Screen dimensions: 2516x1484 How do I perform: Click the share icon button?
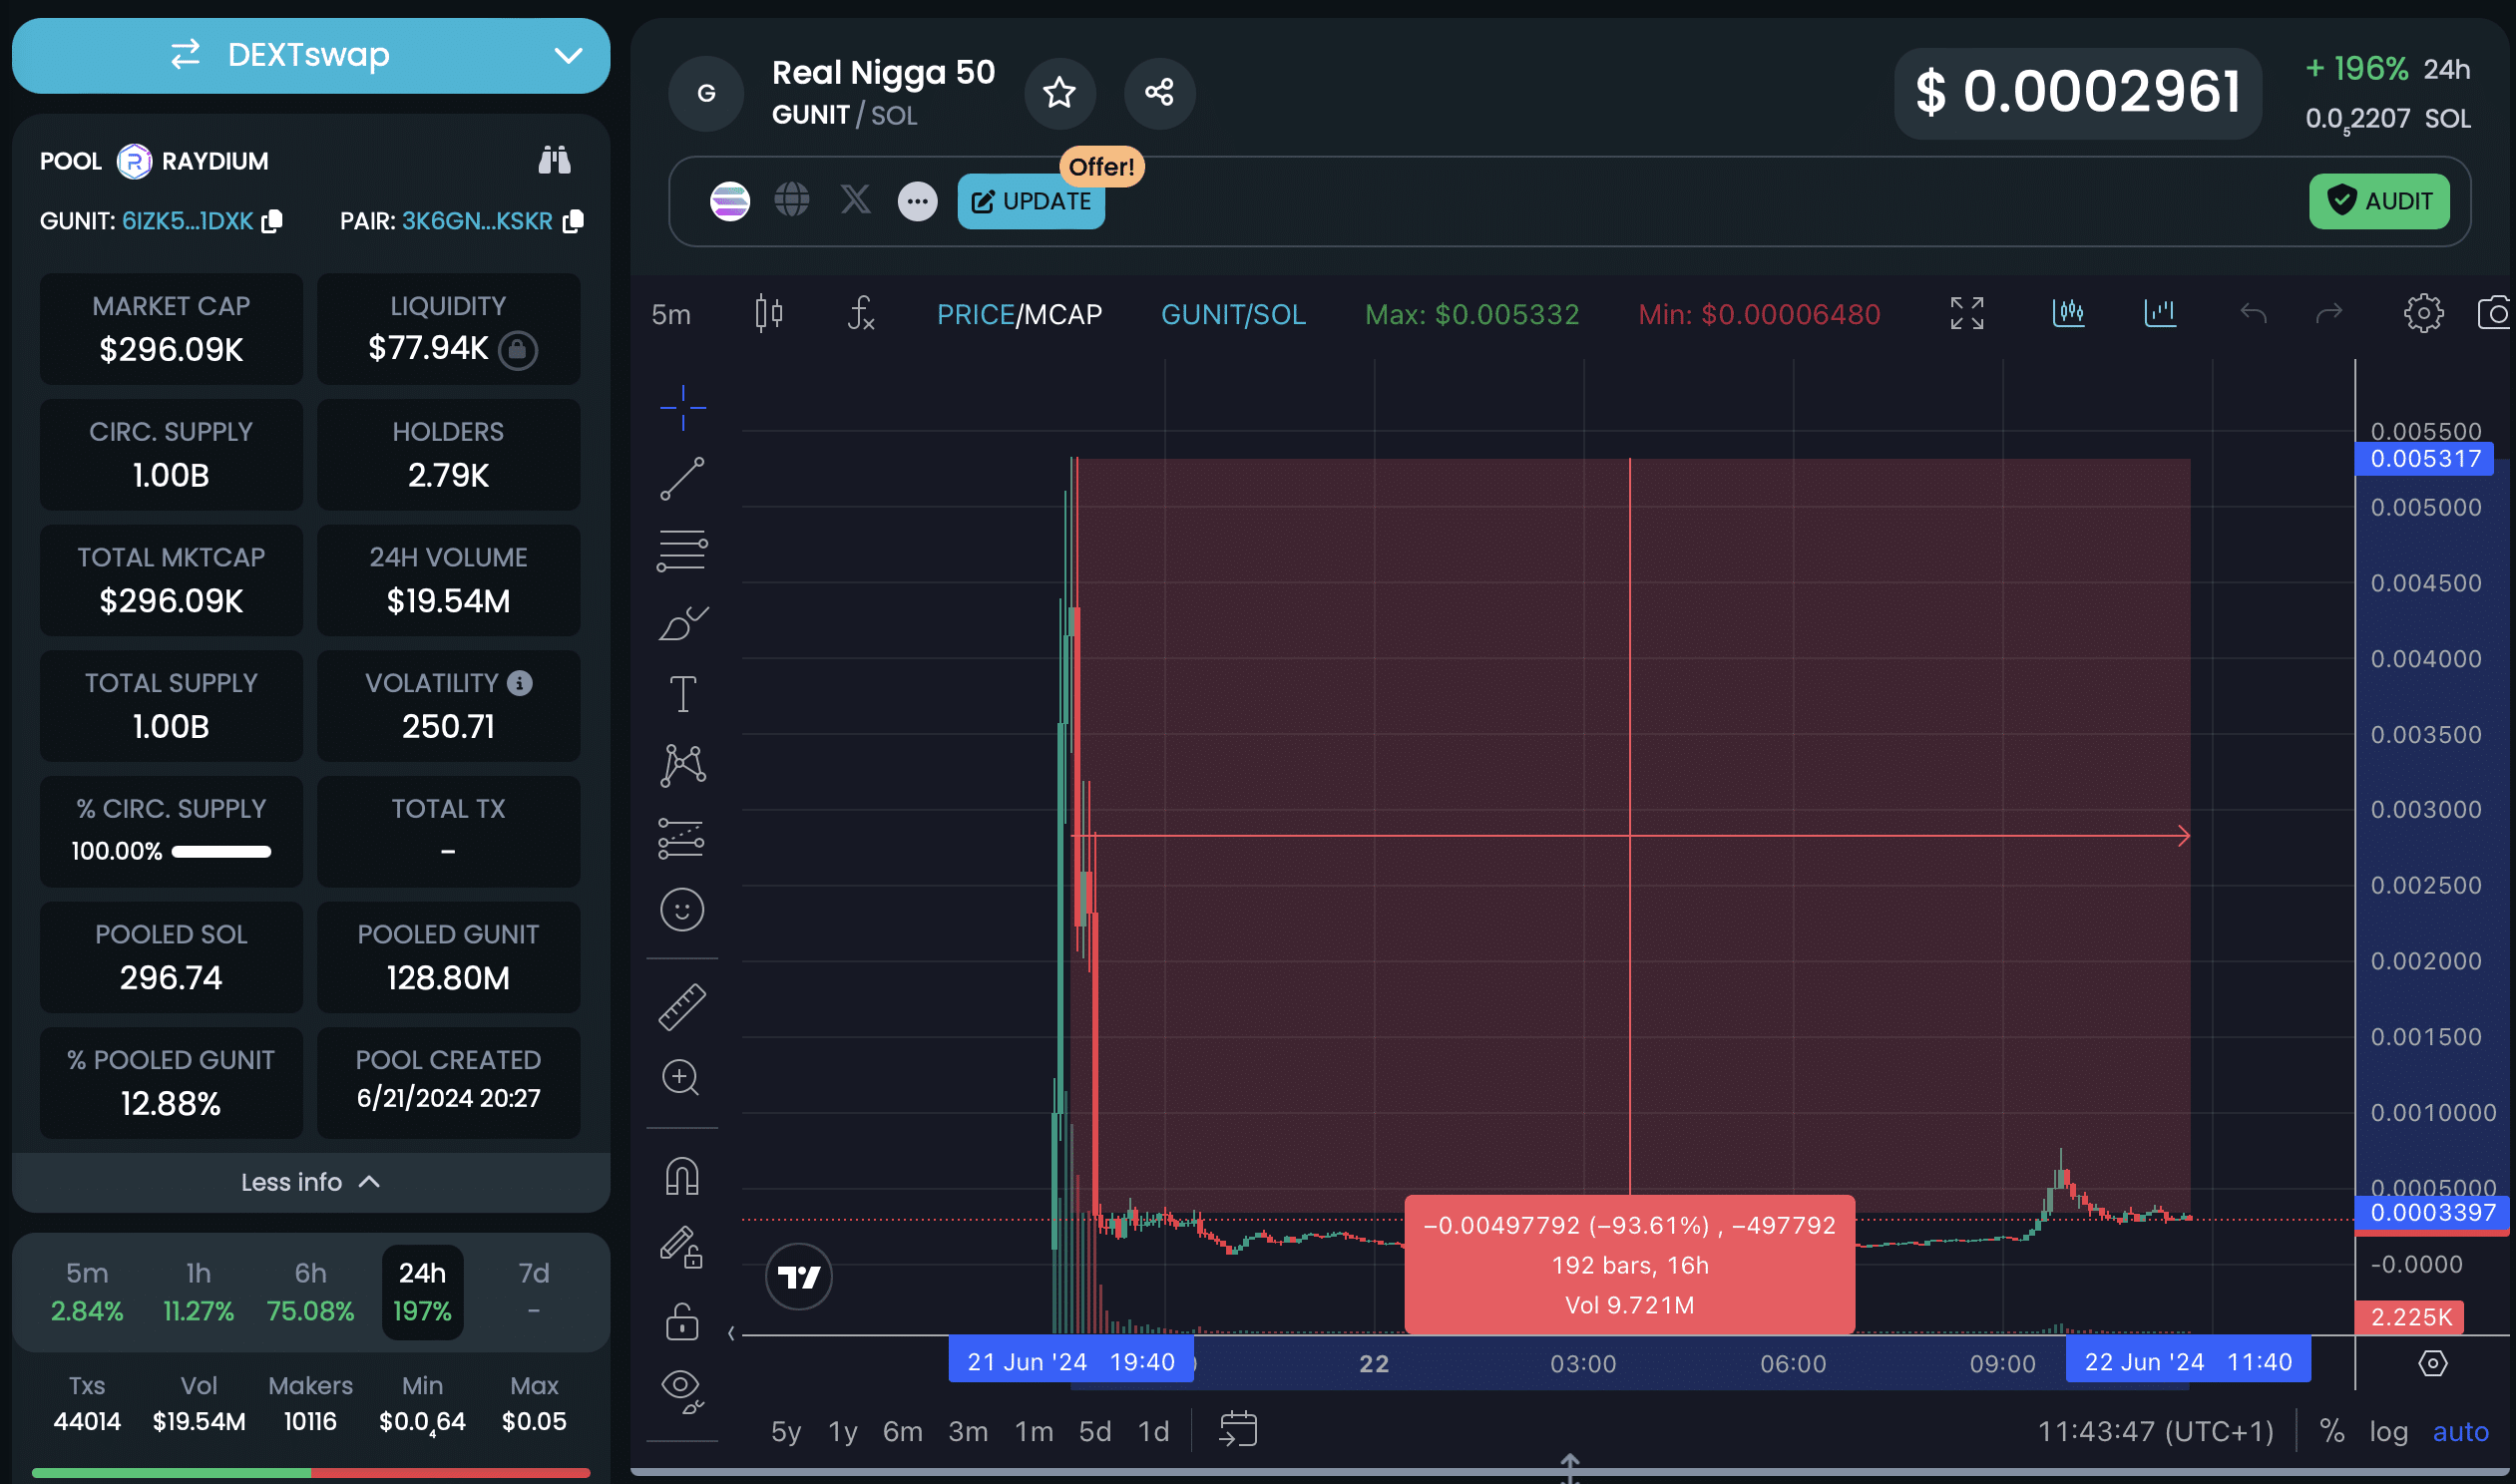[1160, 93]
